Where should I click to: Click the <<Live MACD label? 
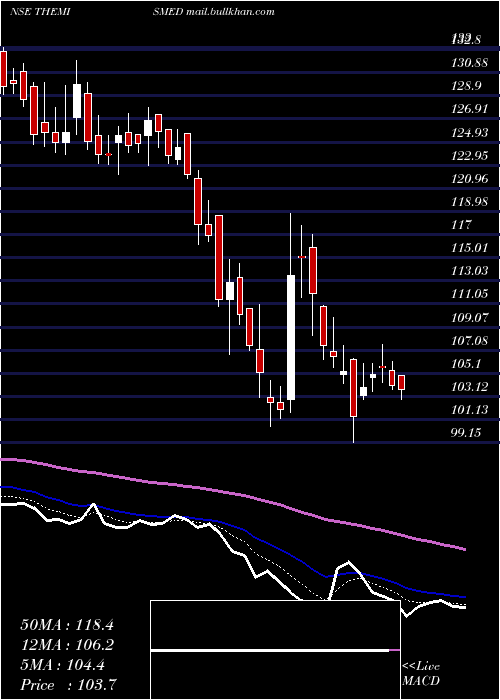[421, 673]
